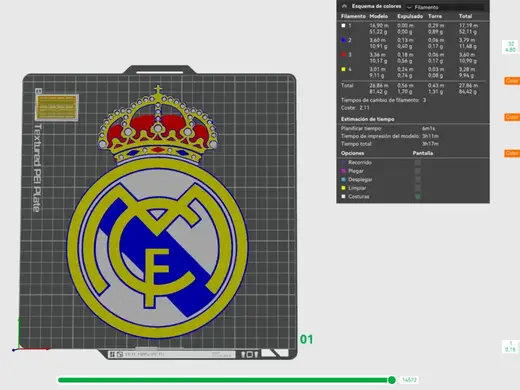
Task: Click the red swatch for filament 3
Action: coord(343,55)
